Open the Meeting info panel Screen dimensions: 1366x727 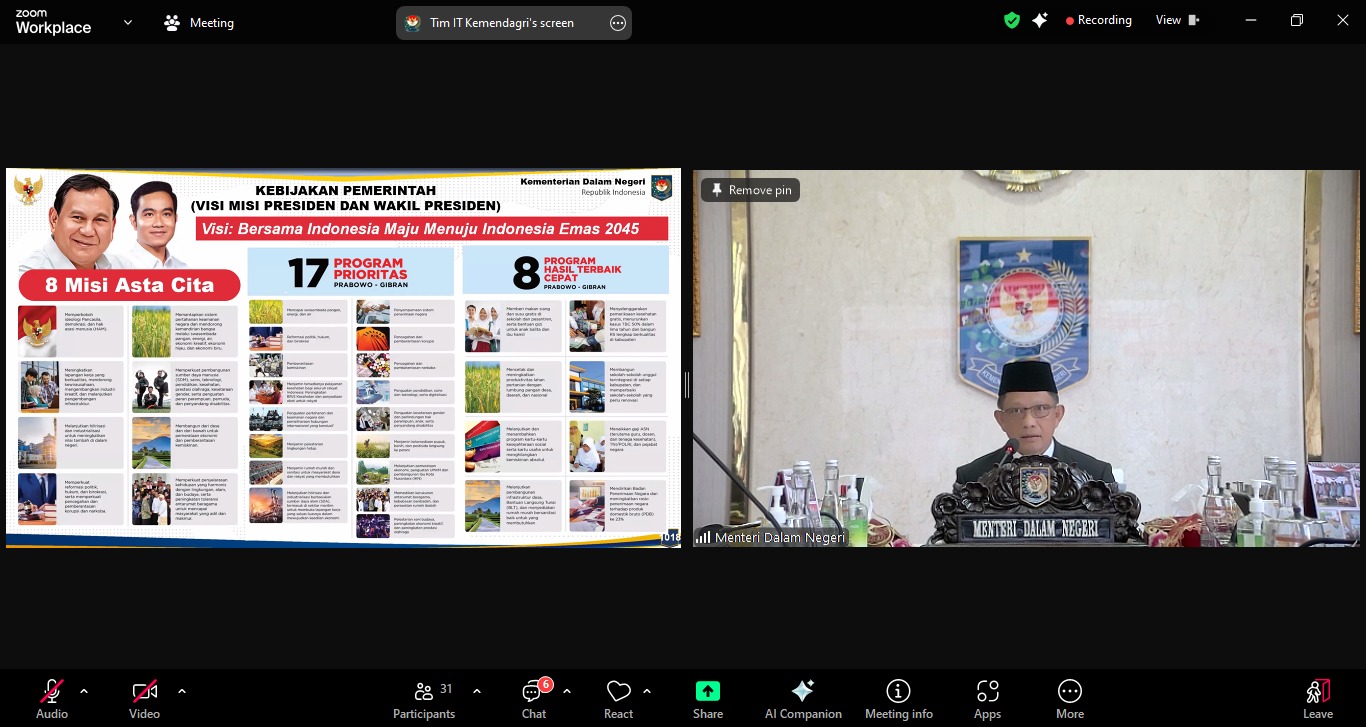(898, 699)
